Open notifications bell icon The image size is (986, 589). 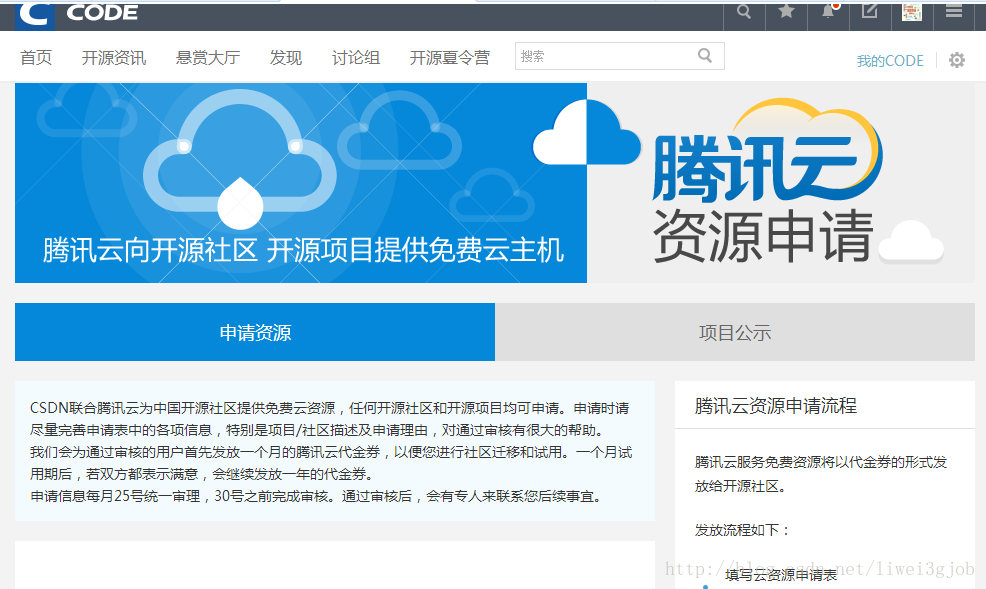[829, 12]
